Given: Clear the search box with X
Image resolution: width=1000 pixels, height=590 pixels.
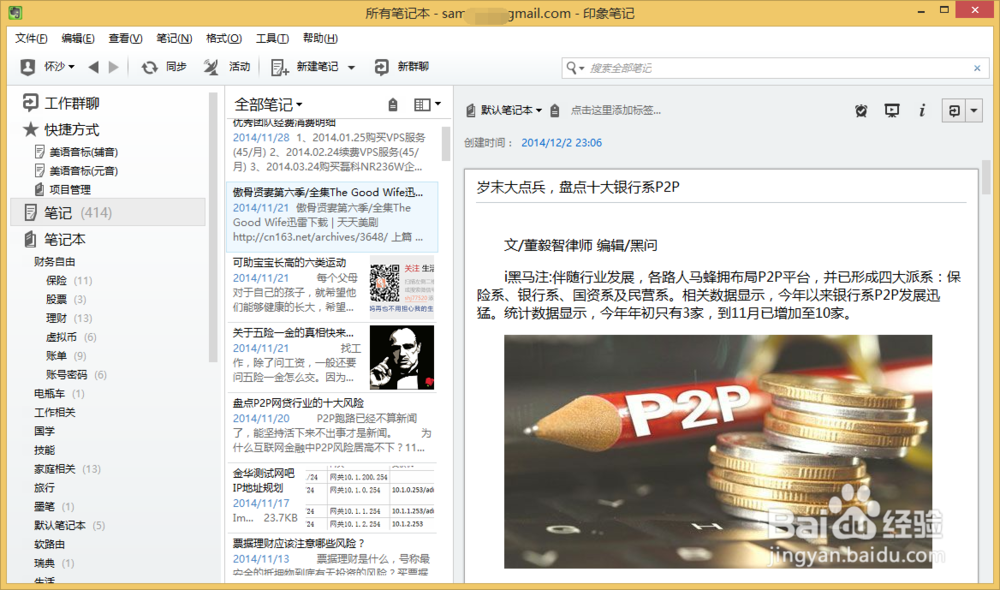Looking at the screenshot, I should pos(977,68).
